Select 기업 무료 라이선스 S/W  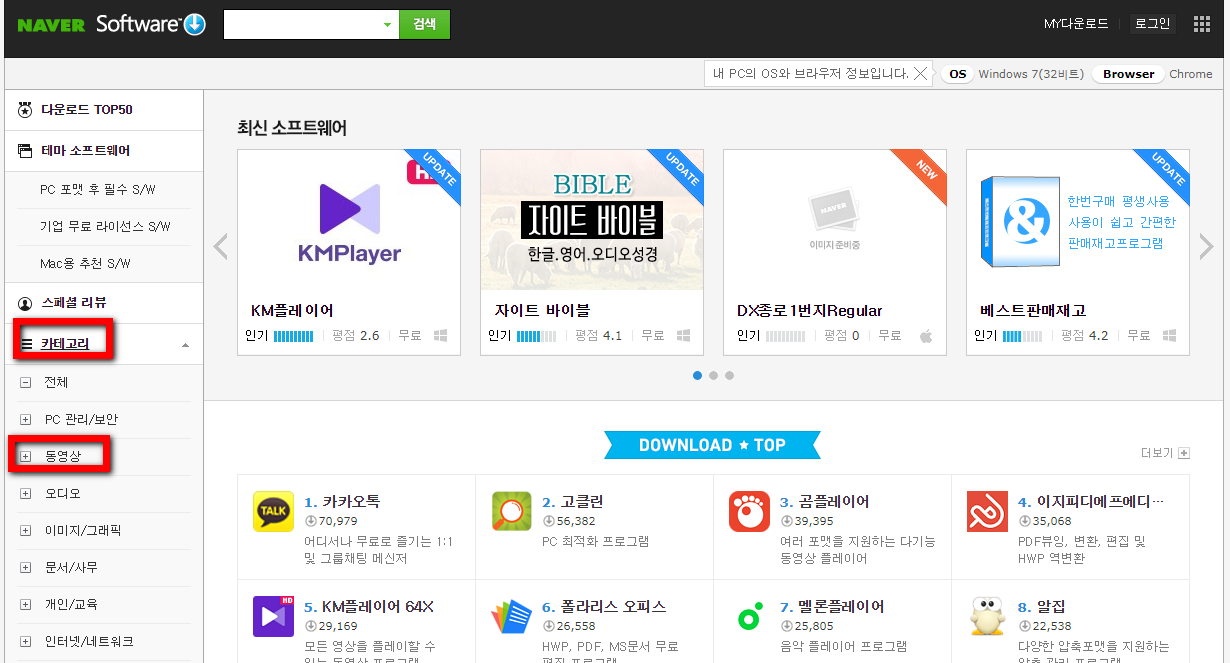coord(105,227)
